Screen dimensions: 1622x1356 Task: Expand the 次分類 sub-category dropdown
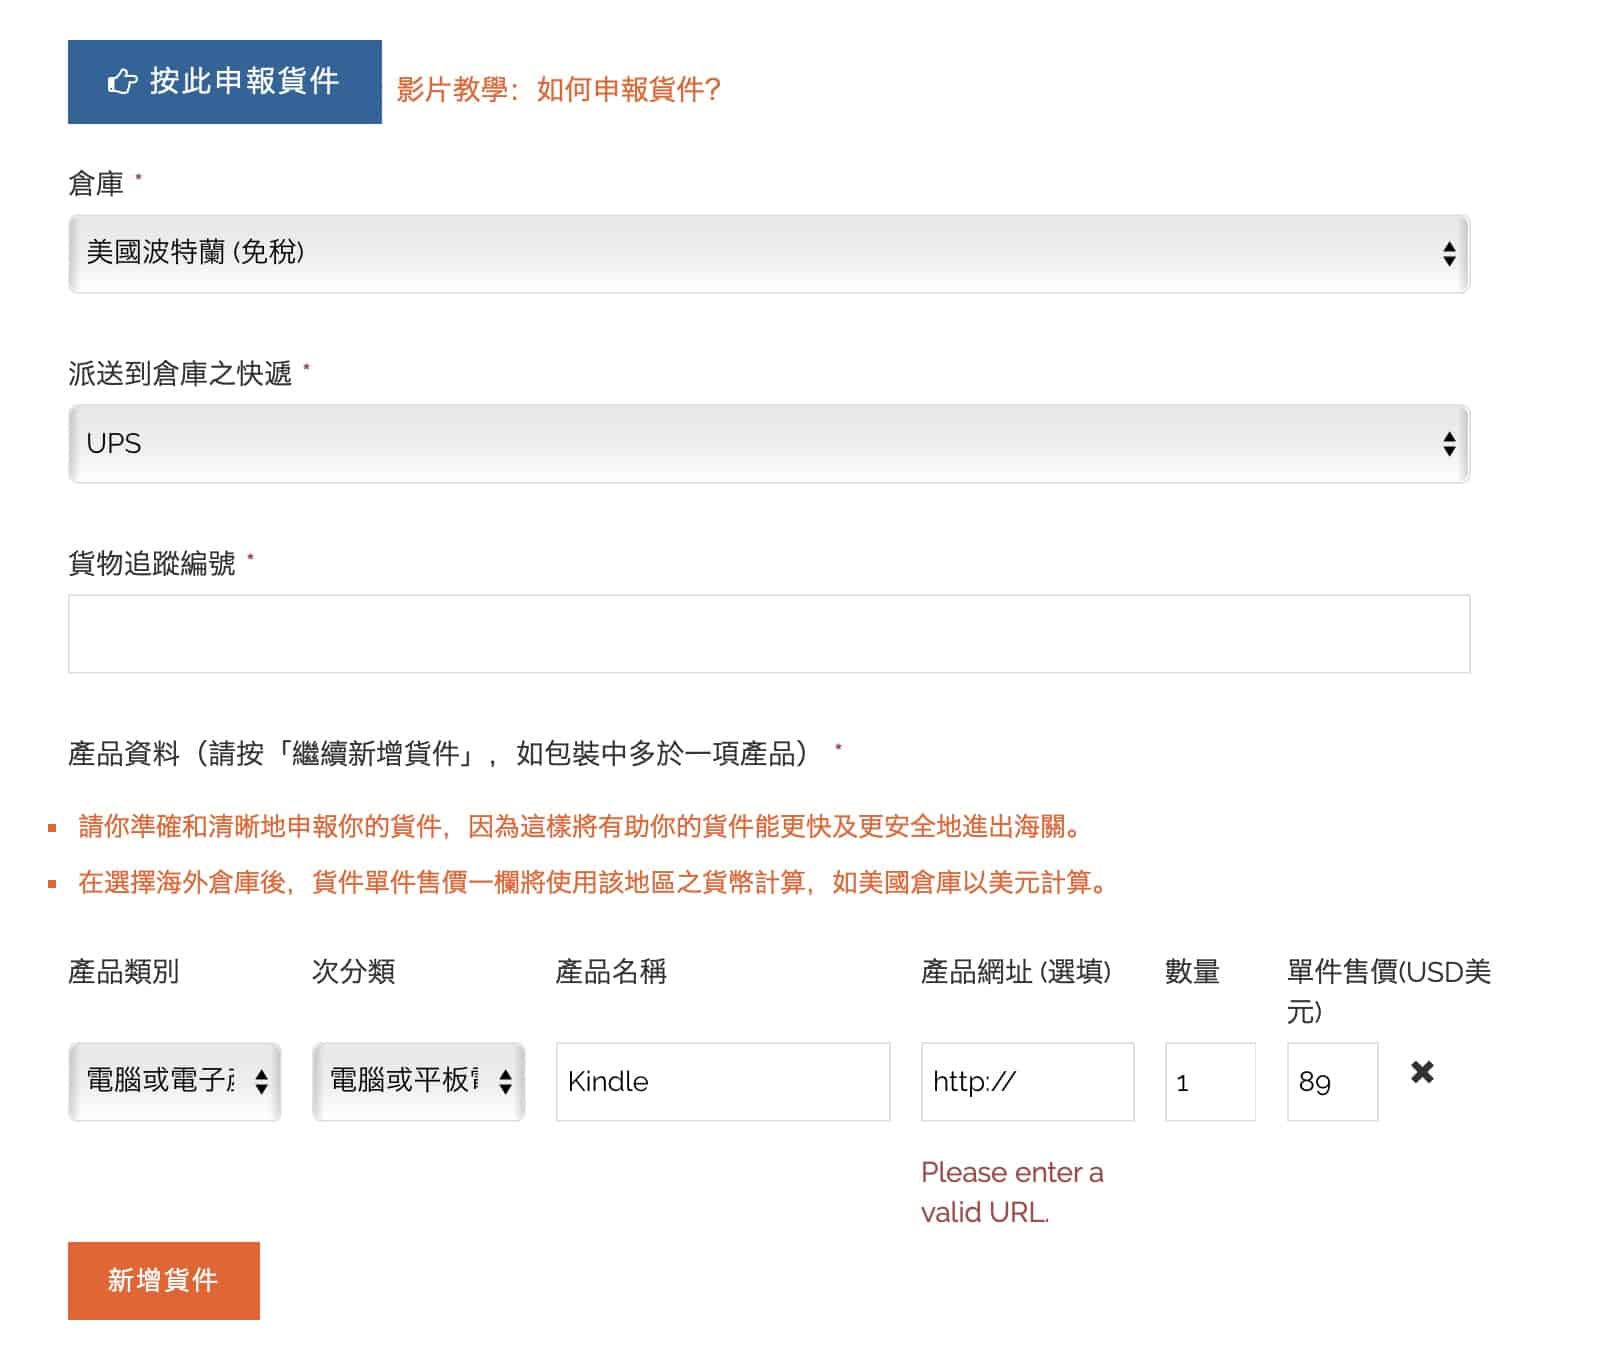point(418,1081)
